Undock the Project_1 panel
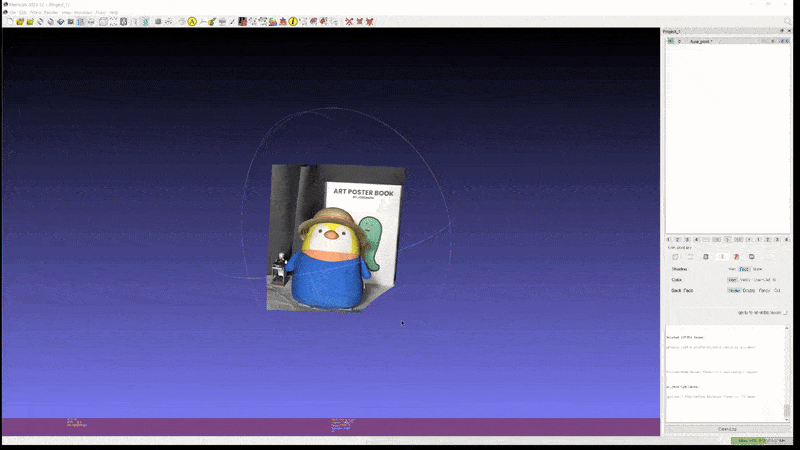The image size is (800, 450). [781, 31]
